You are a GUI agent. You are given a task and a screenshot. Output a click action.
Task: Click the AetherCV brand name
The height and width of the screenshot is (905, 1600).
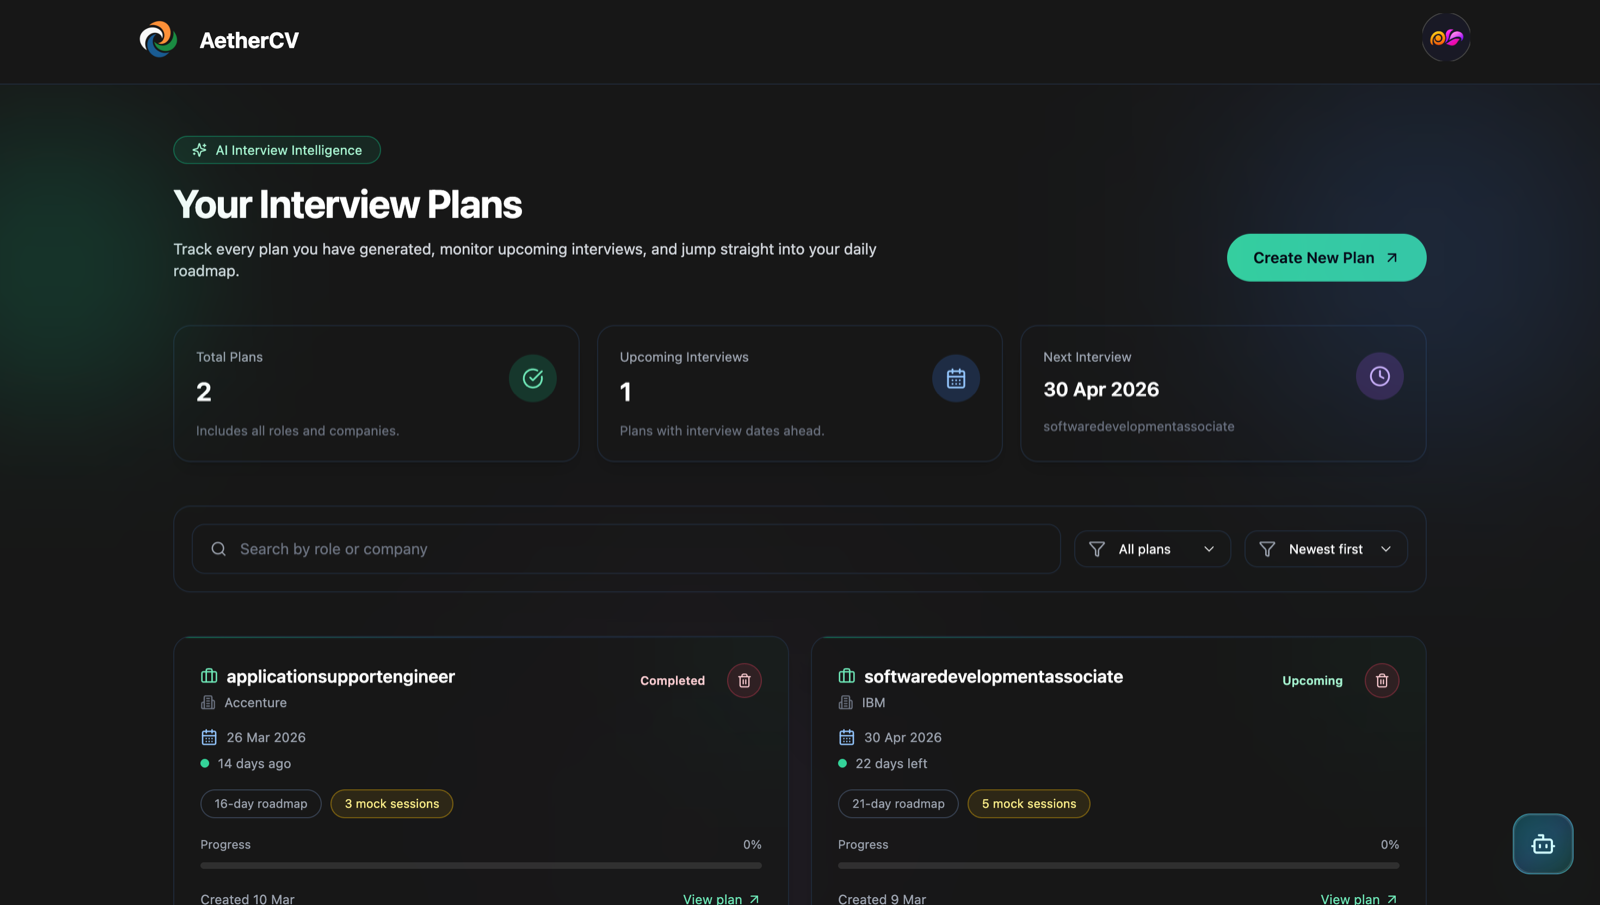tap(249, 40)
